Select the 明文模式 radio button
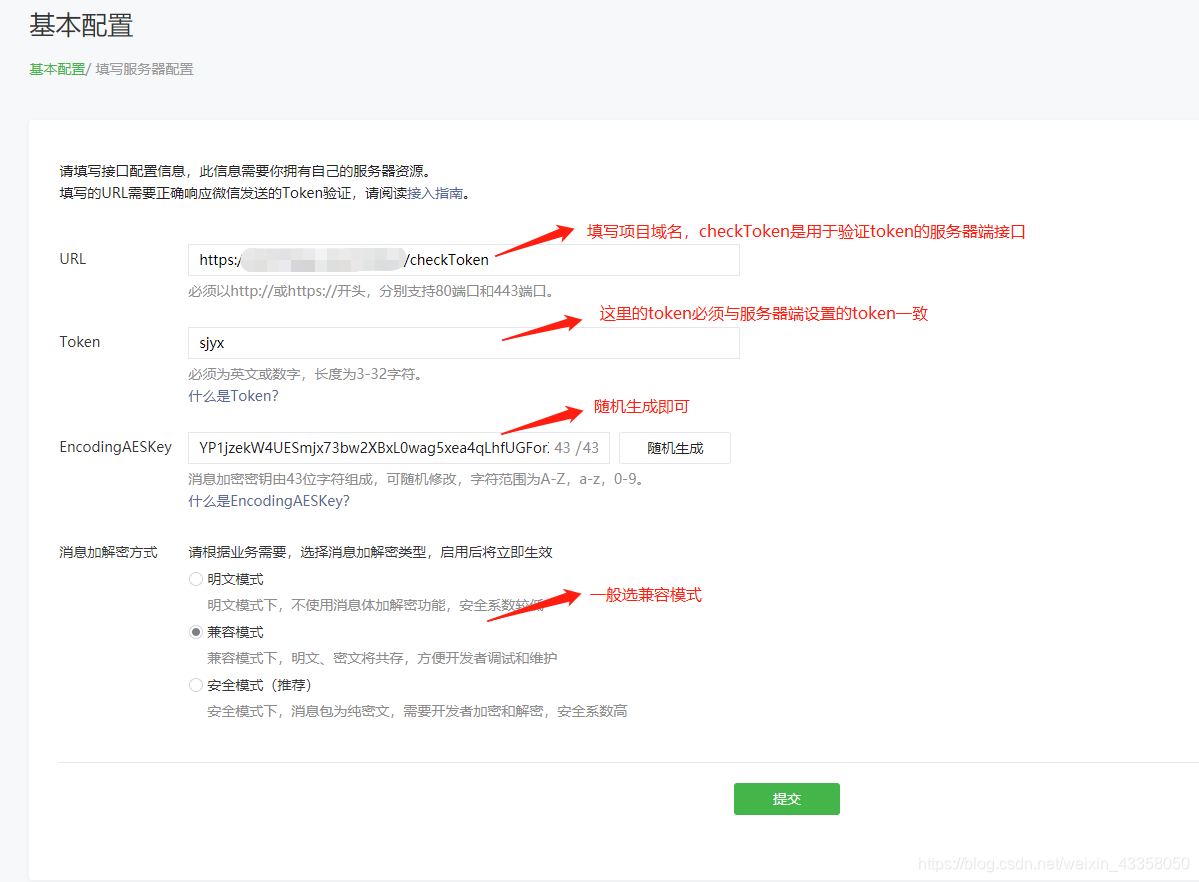Image resolution: width=1199 pixels, height=882 pixels. tap(196, 579)
